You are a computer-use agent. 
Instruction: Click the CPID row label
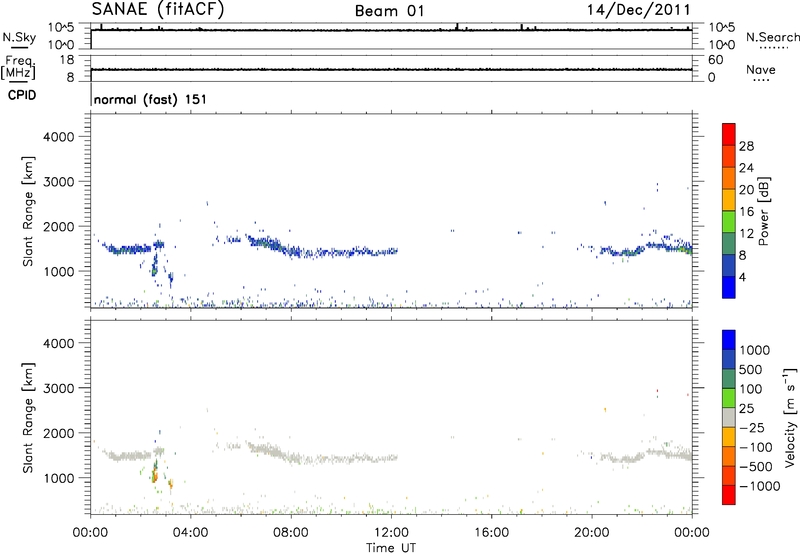pos(22,95)
